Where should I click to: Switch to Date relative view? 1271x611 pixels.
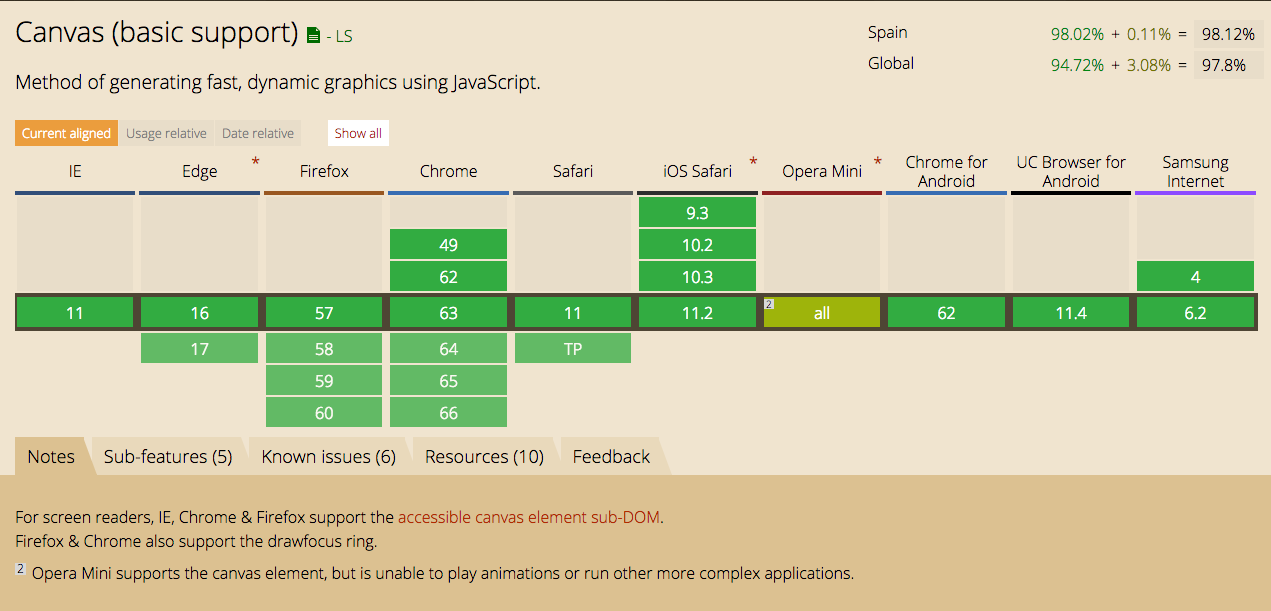258,133
